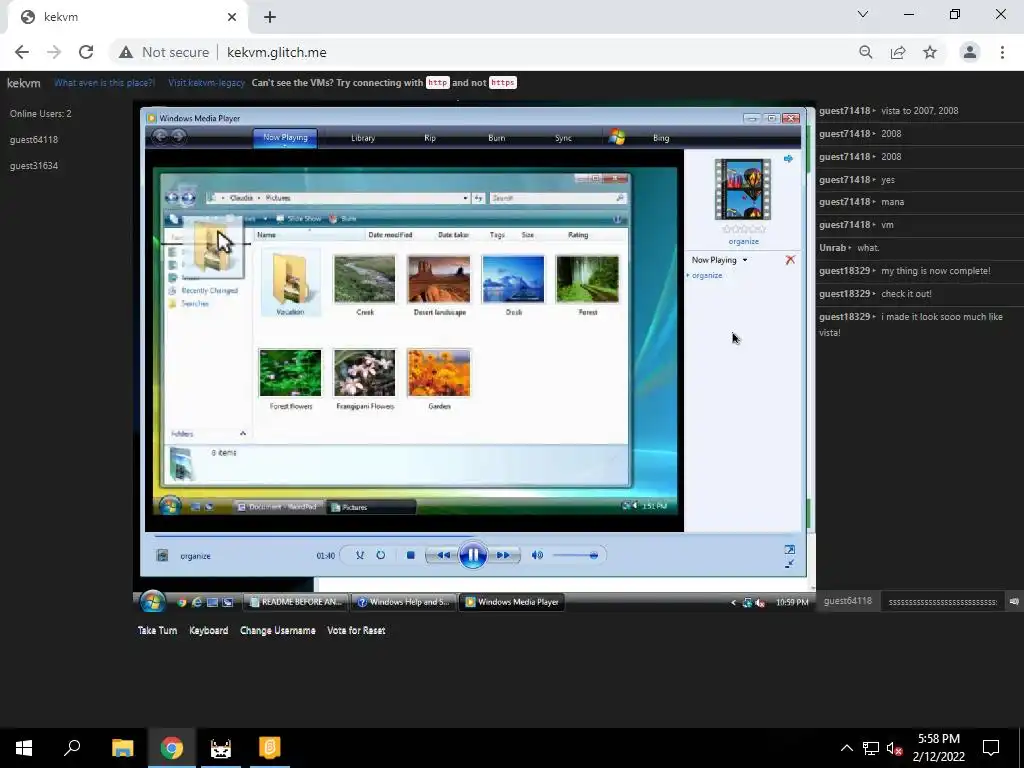Screen dimensions: 1024x768
Task: Open the Bing tab in Media Player
Action: (661, 138)
